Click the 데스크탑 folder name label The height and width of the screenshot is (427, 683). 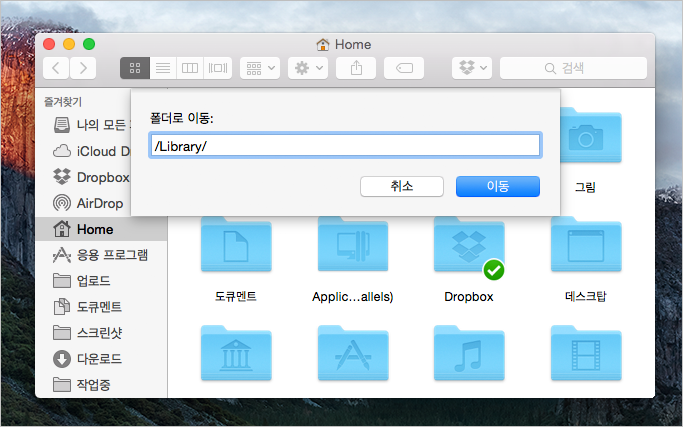click(585, 297)
